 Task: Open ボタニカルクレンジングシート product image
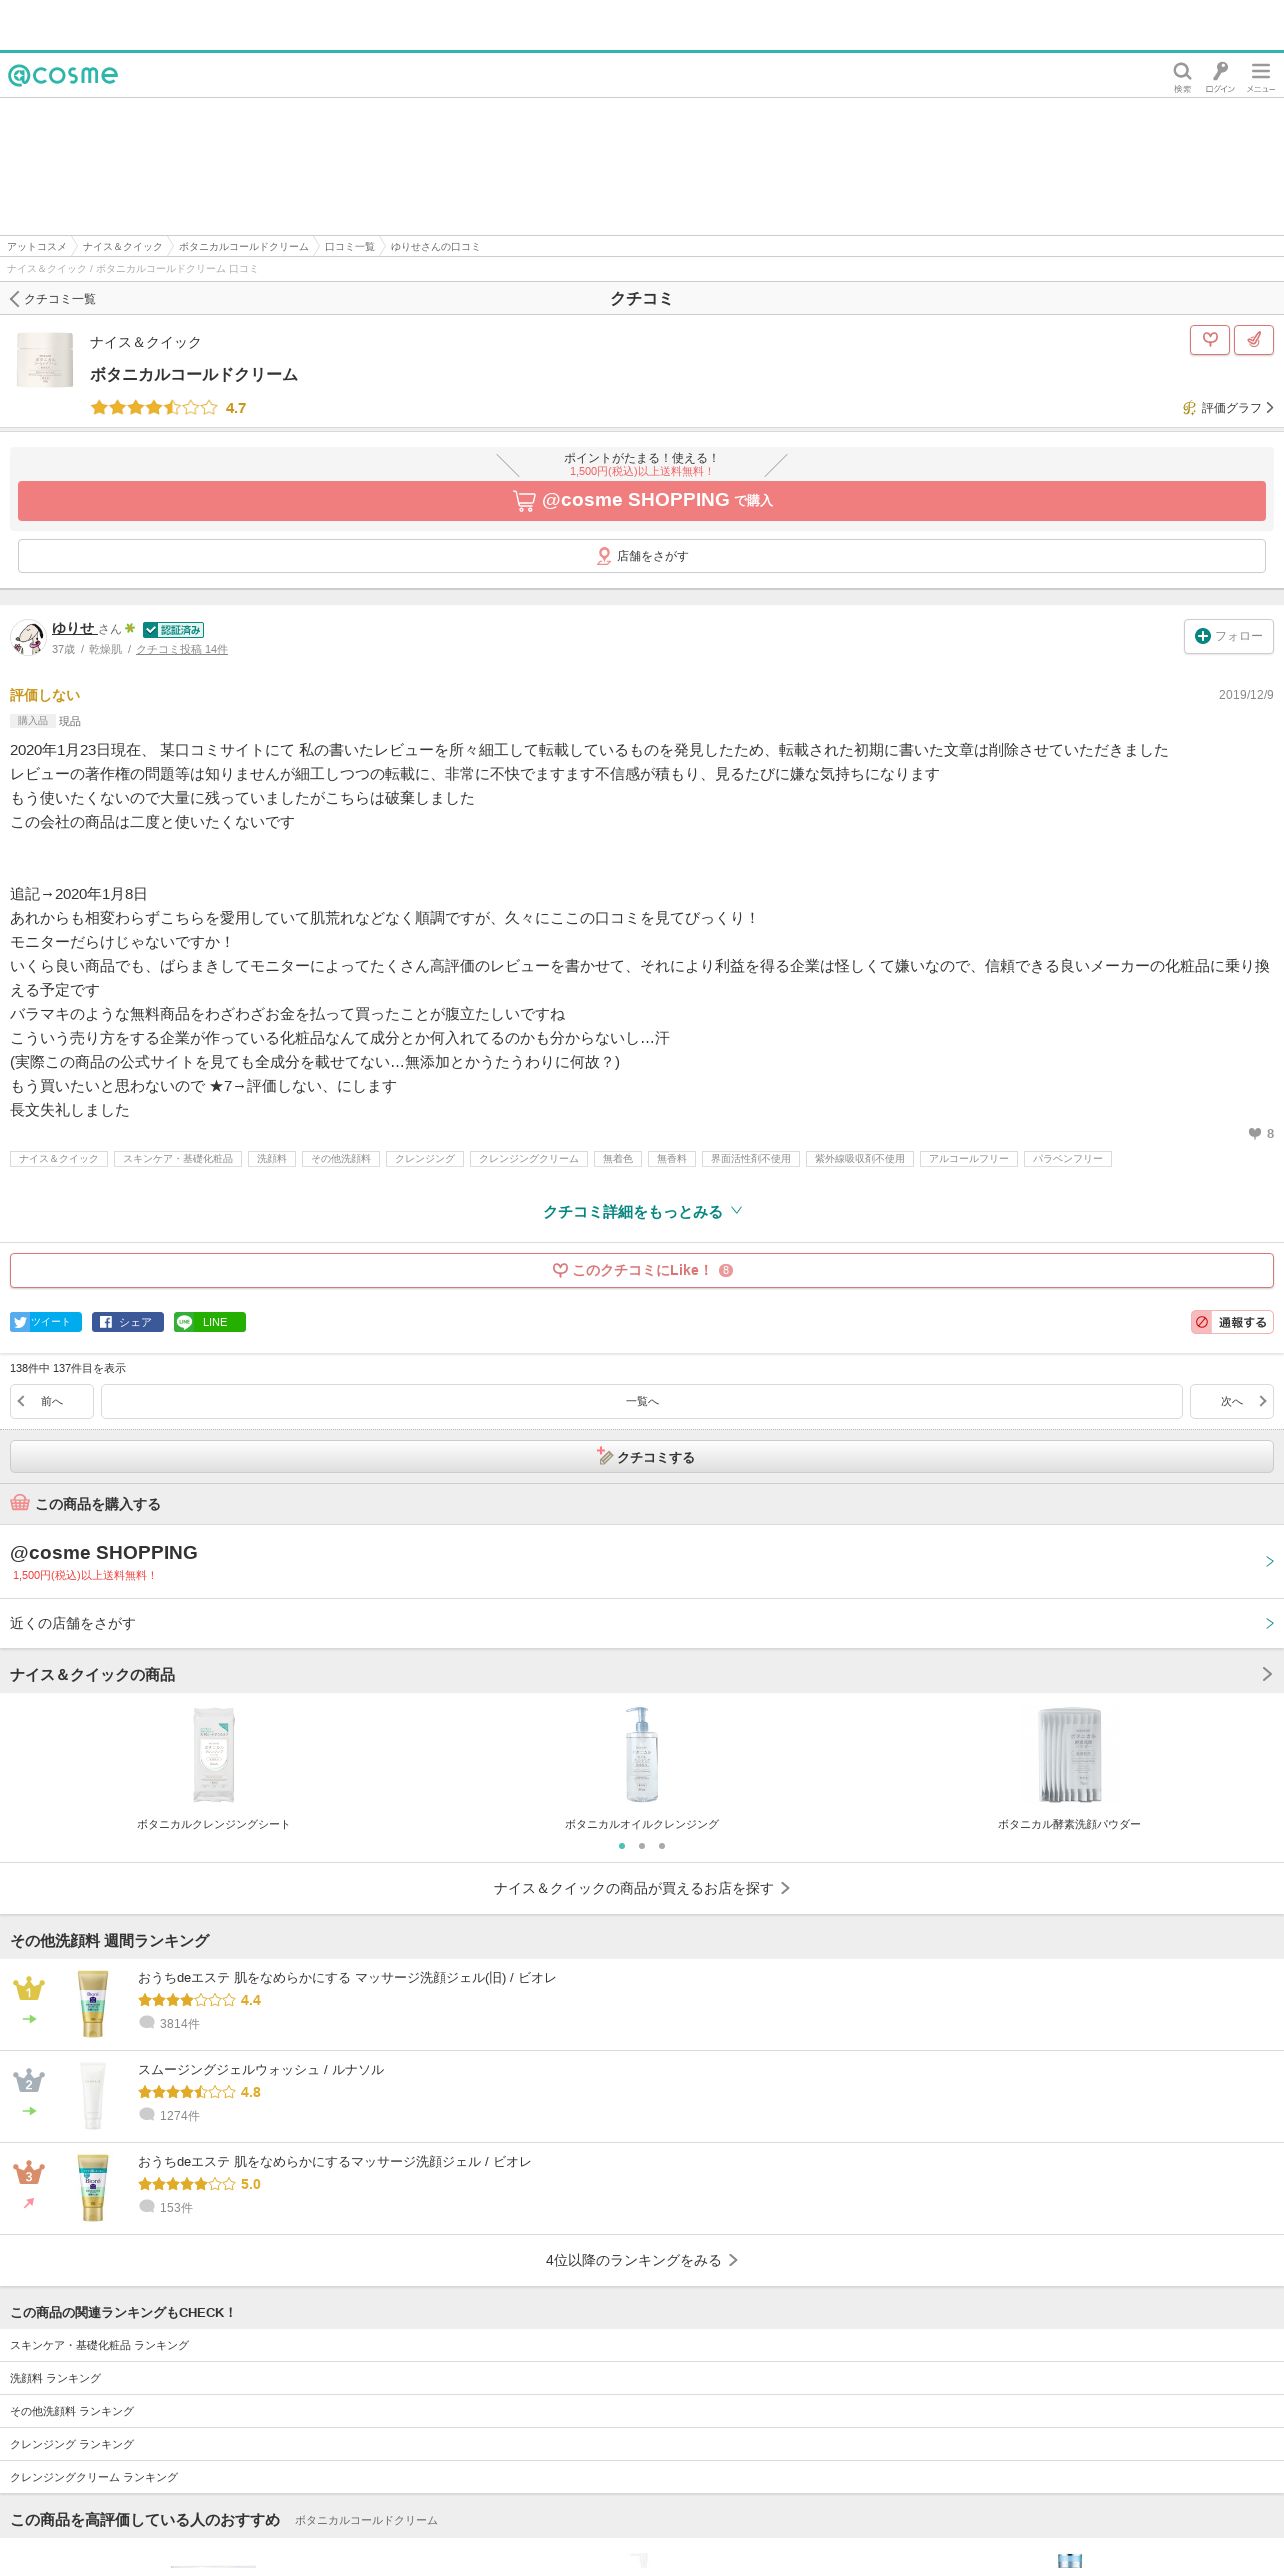(x=213, y=1755)
